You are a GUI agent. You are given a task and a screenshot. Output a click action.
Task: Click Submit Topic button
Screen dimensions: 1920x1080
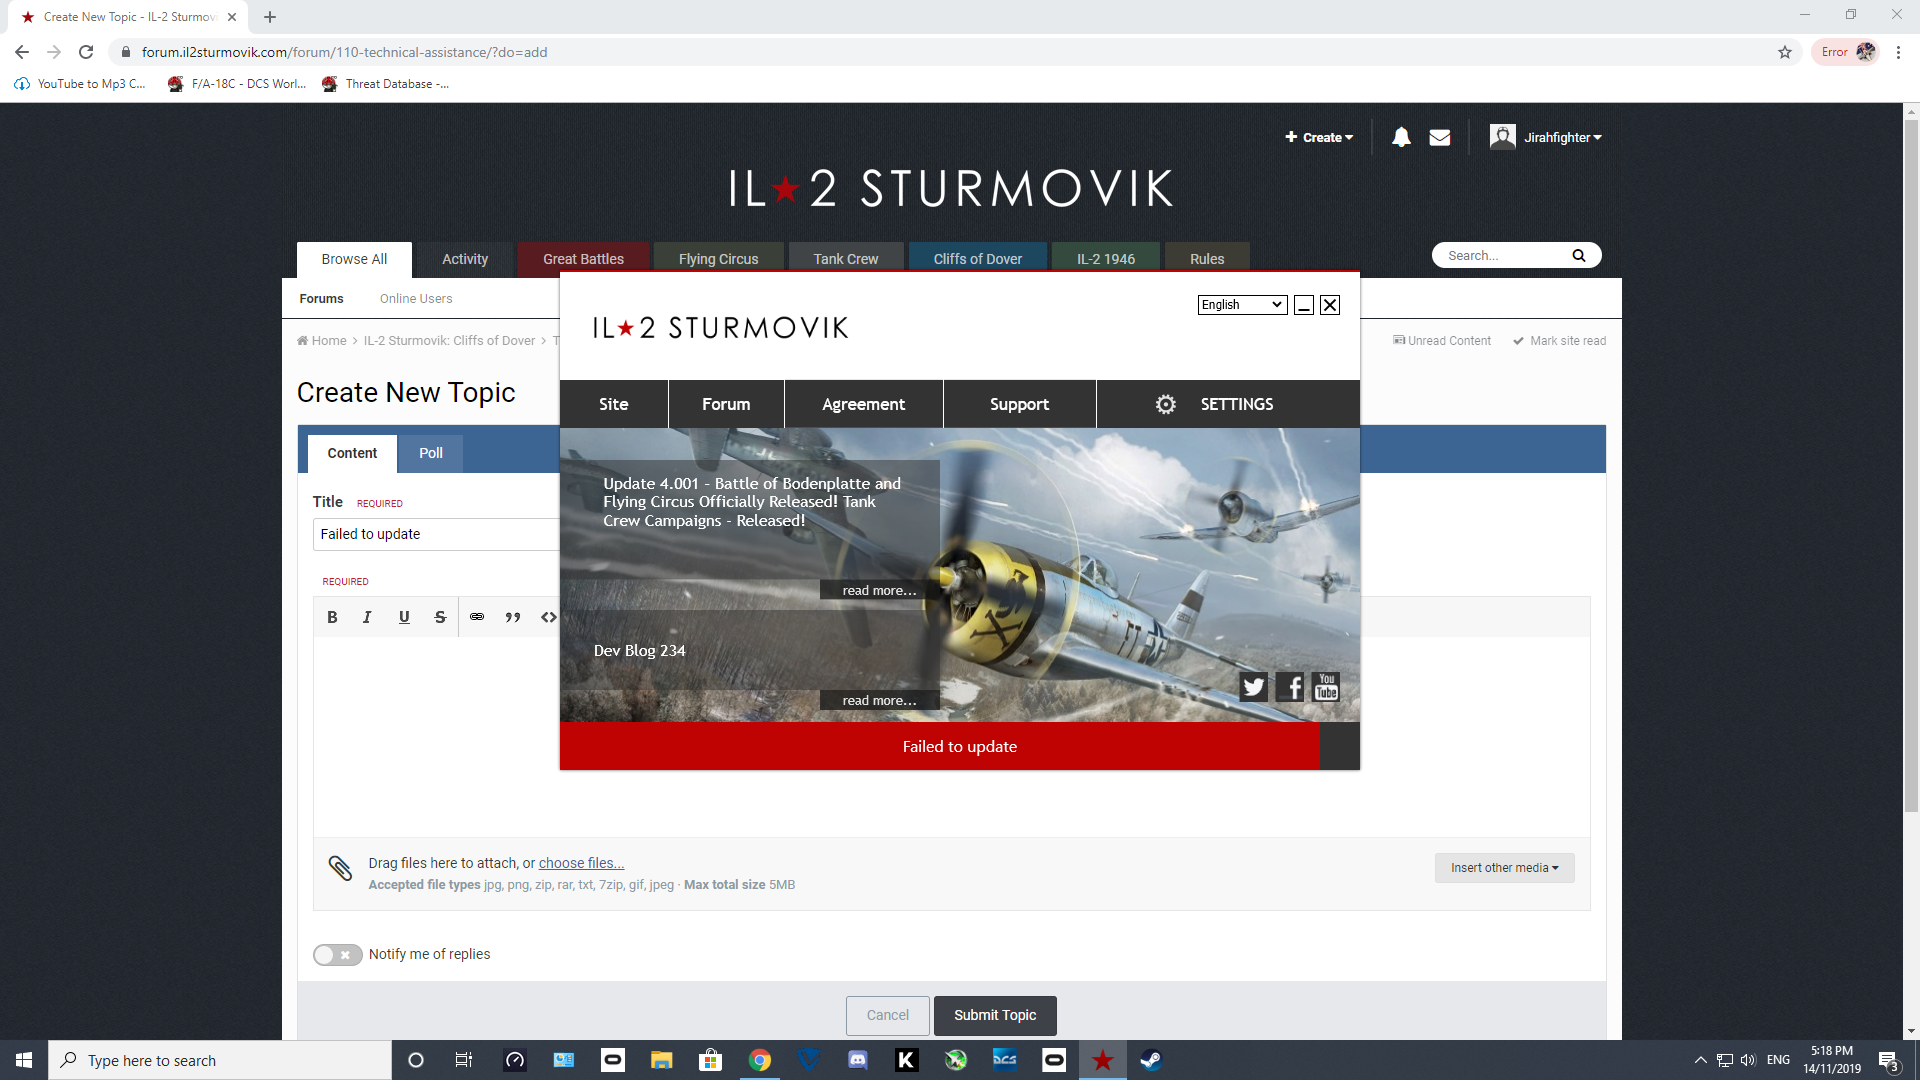(x=995, y=1015)
